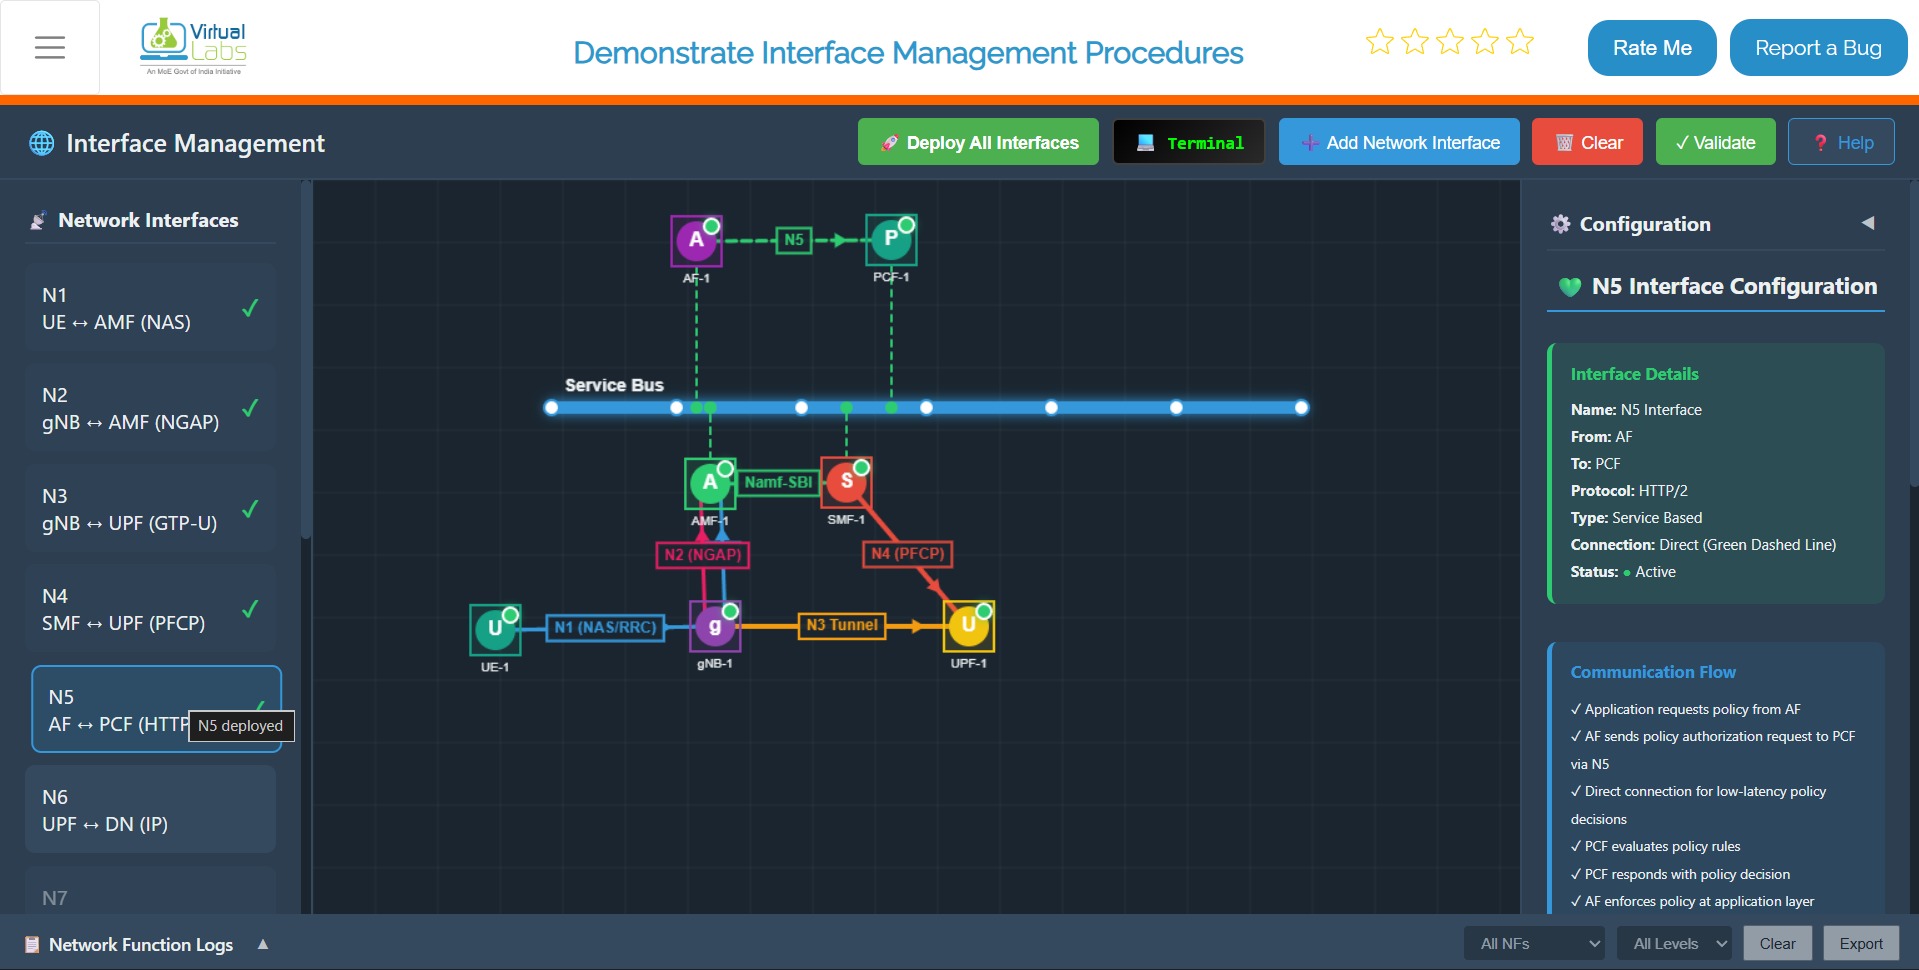Open the Help dialog
The height and width of the screenshot is (970, 1919).
(1841, 142)
